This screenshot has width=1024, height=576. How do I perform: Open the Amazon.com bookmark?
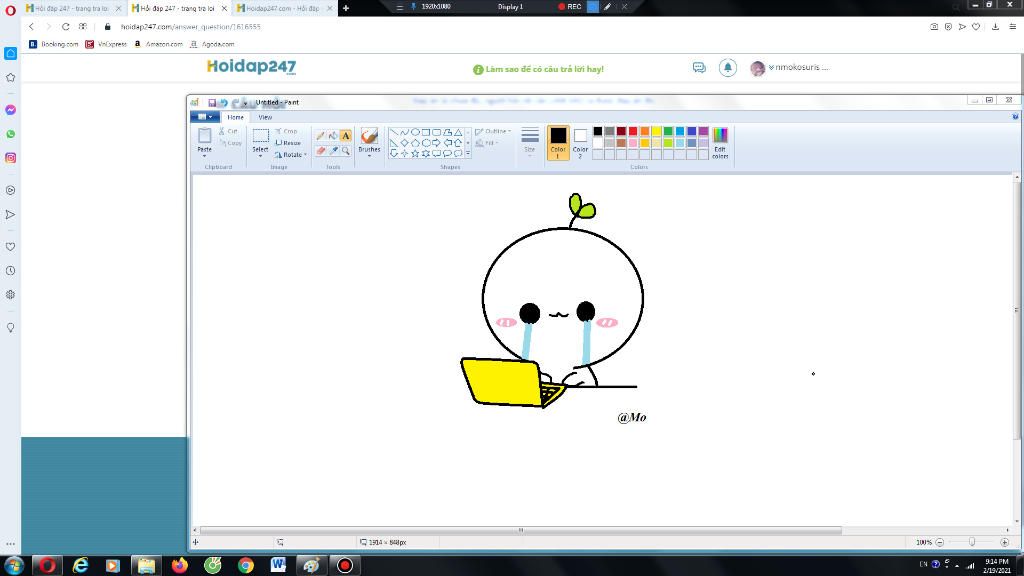(158, 44)
